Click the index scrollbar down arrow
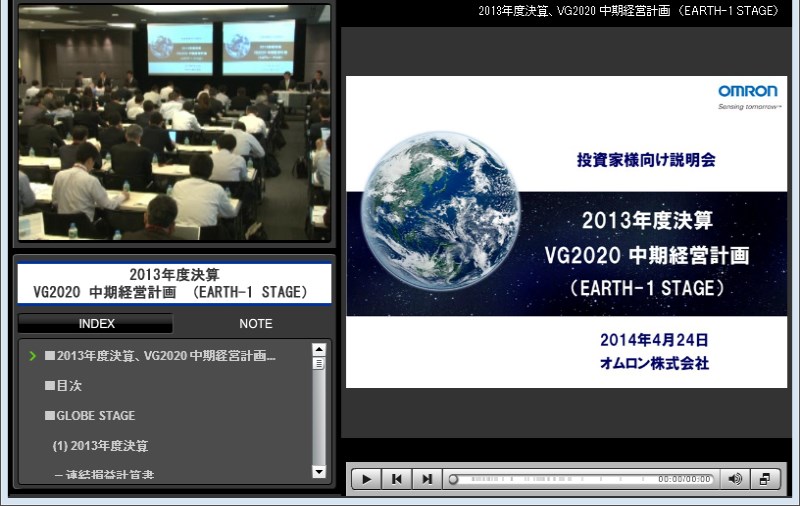 click(x=319, y=472)
